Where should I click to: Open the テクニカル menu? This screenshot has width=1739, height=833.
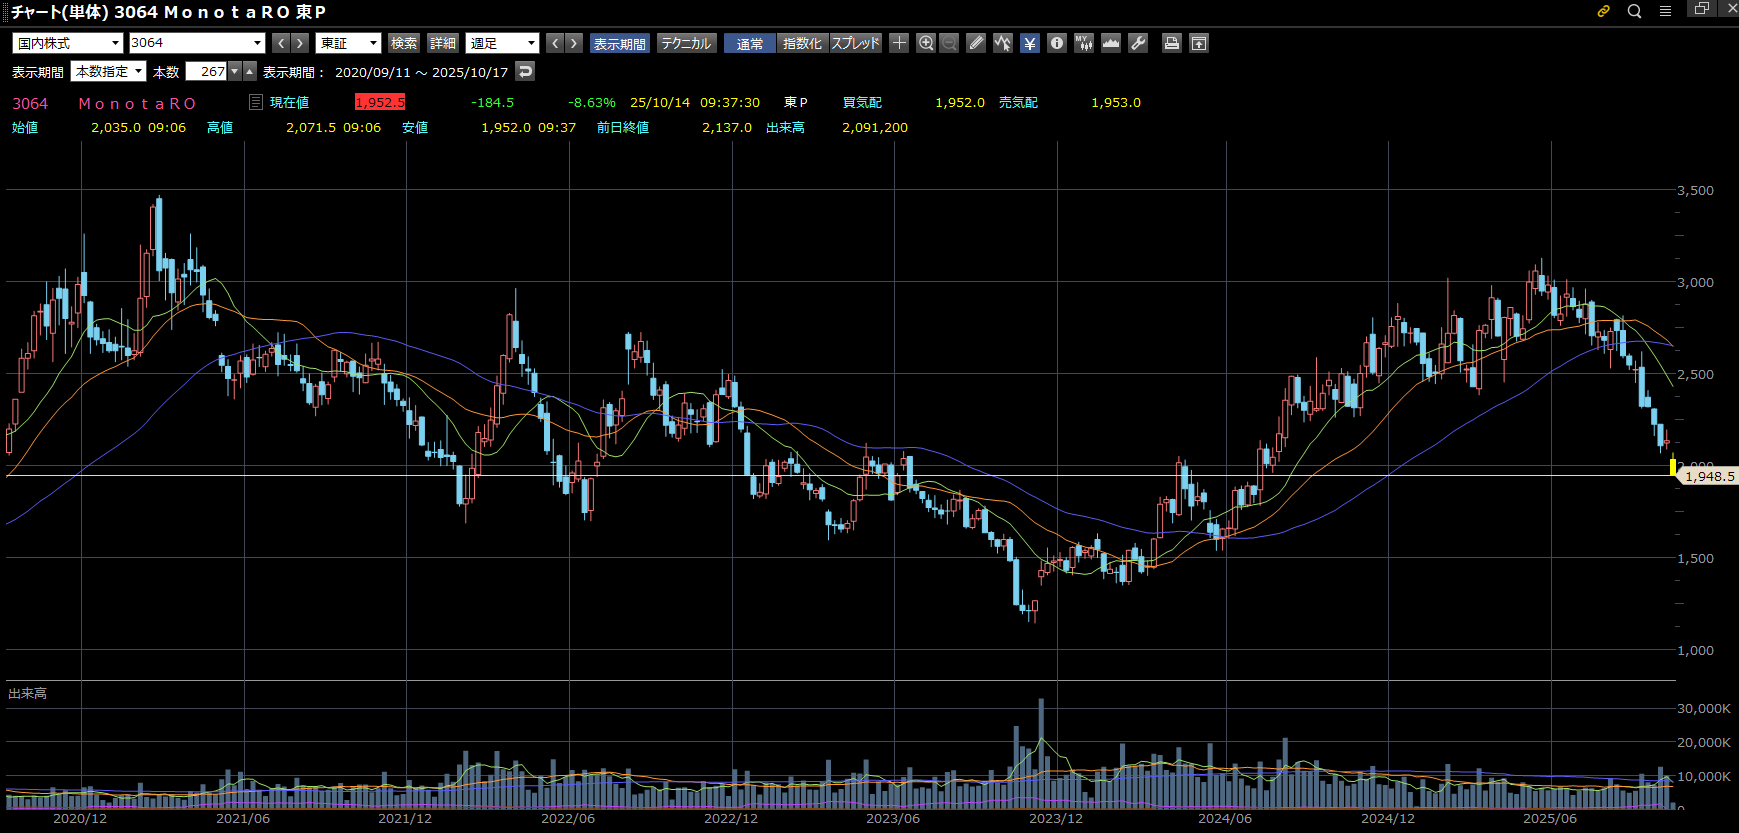pyautogui.click(x=686, y=43)
